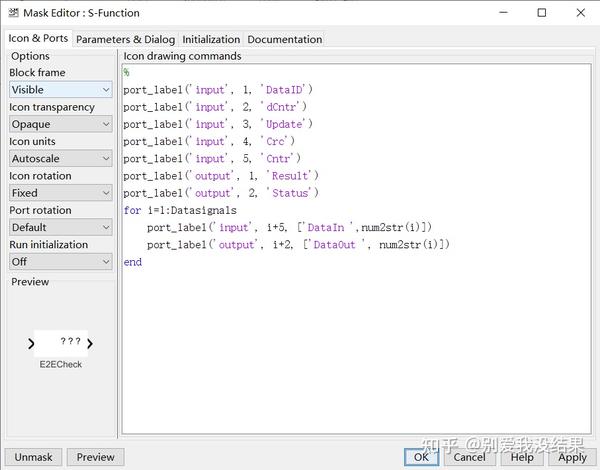Open the Initialization tab

tap(211, 39)
